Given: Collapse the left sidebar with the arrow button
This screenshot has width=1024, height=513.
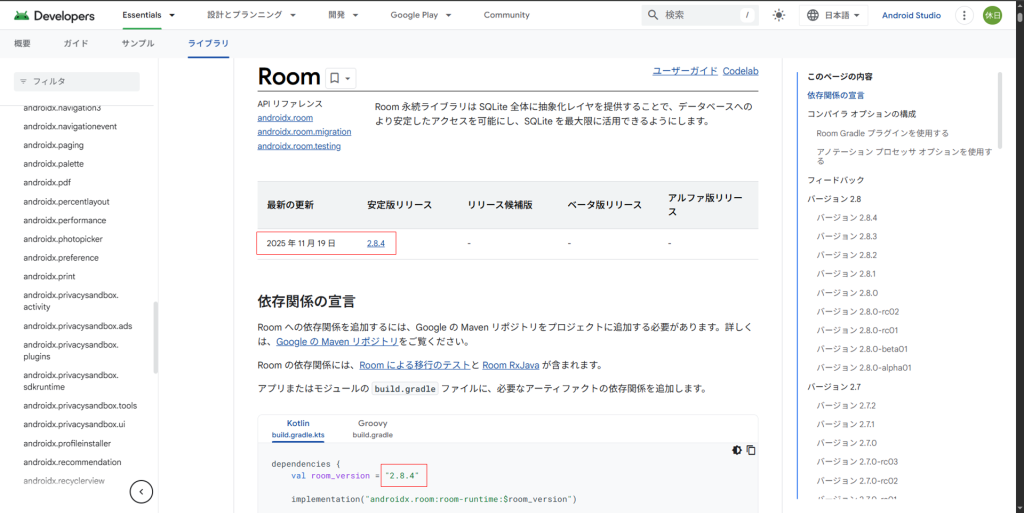Looking at the screenshot, I should (143, 491).
